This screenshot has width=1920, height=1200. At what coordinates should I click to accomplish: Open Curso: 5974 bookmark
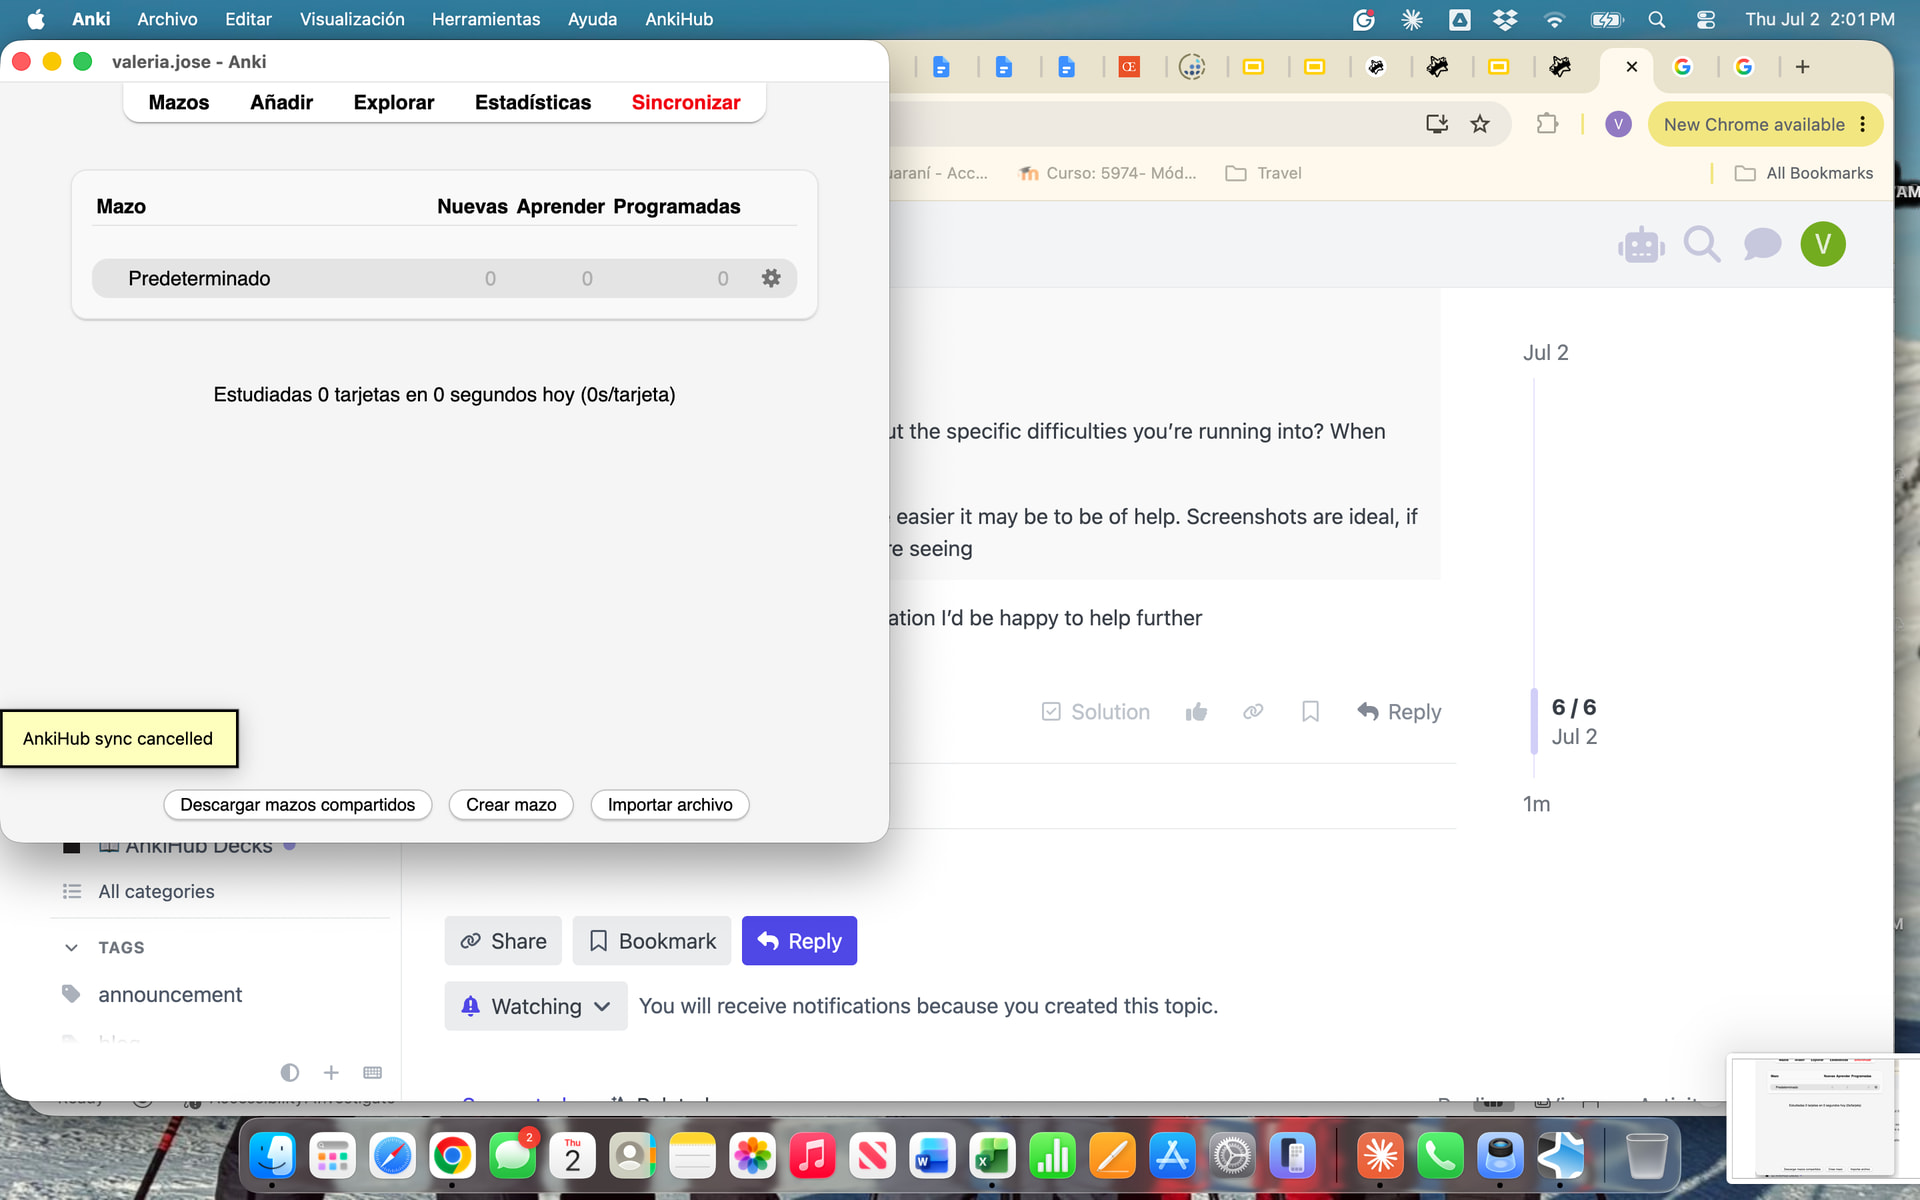[1107, 173]
